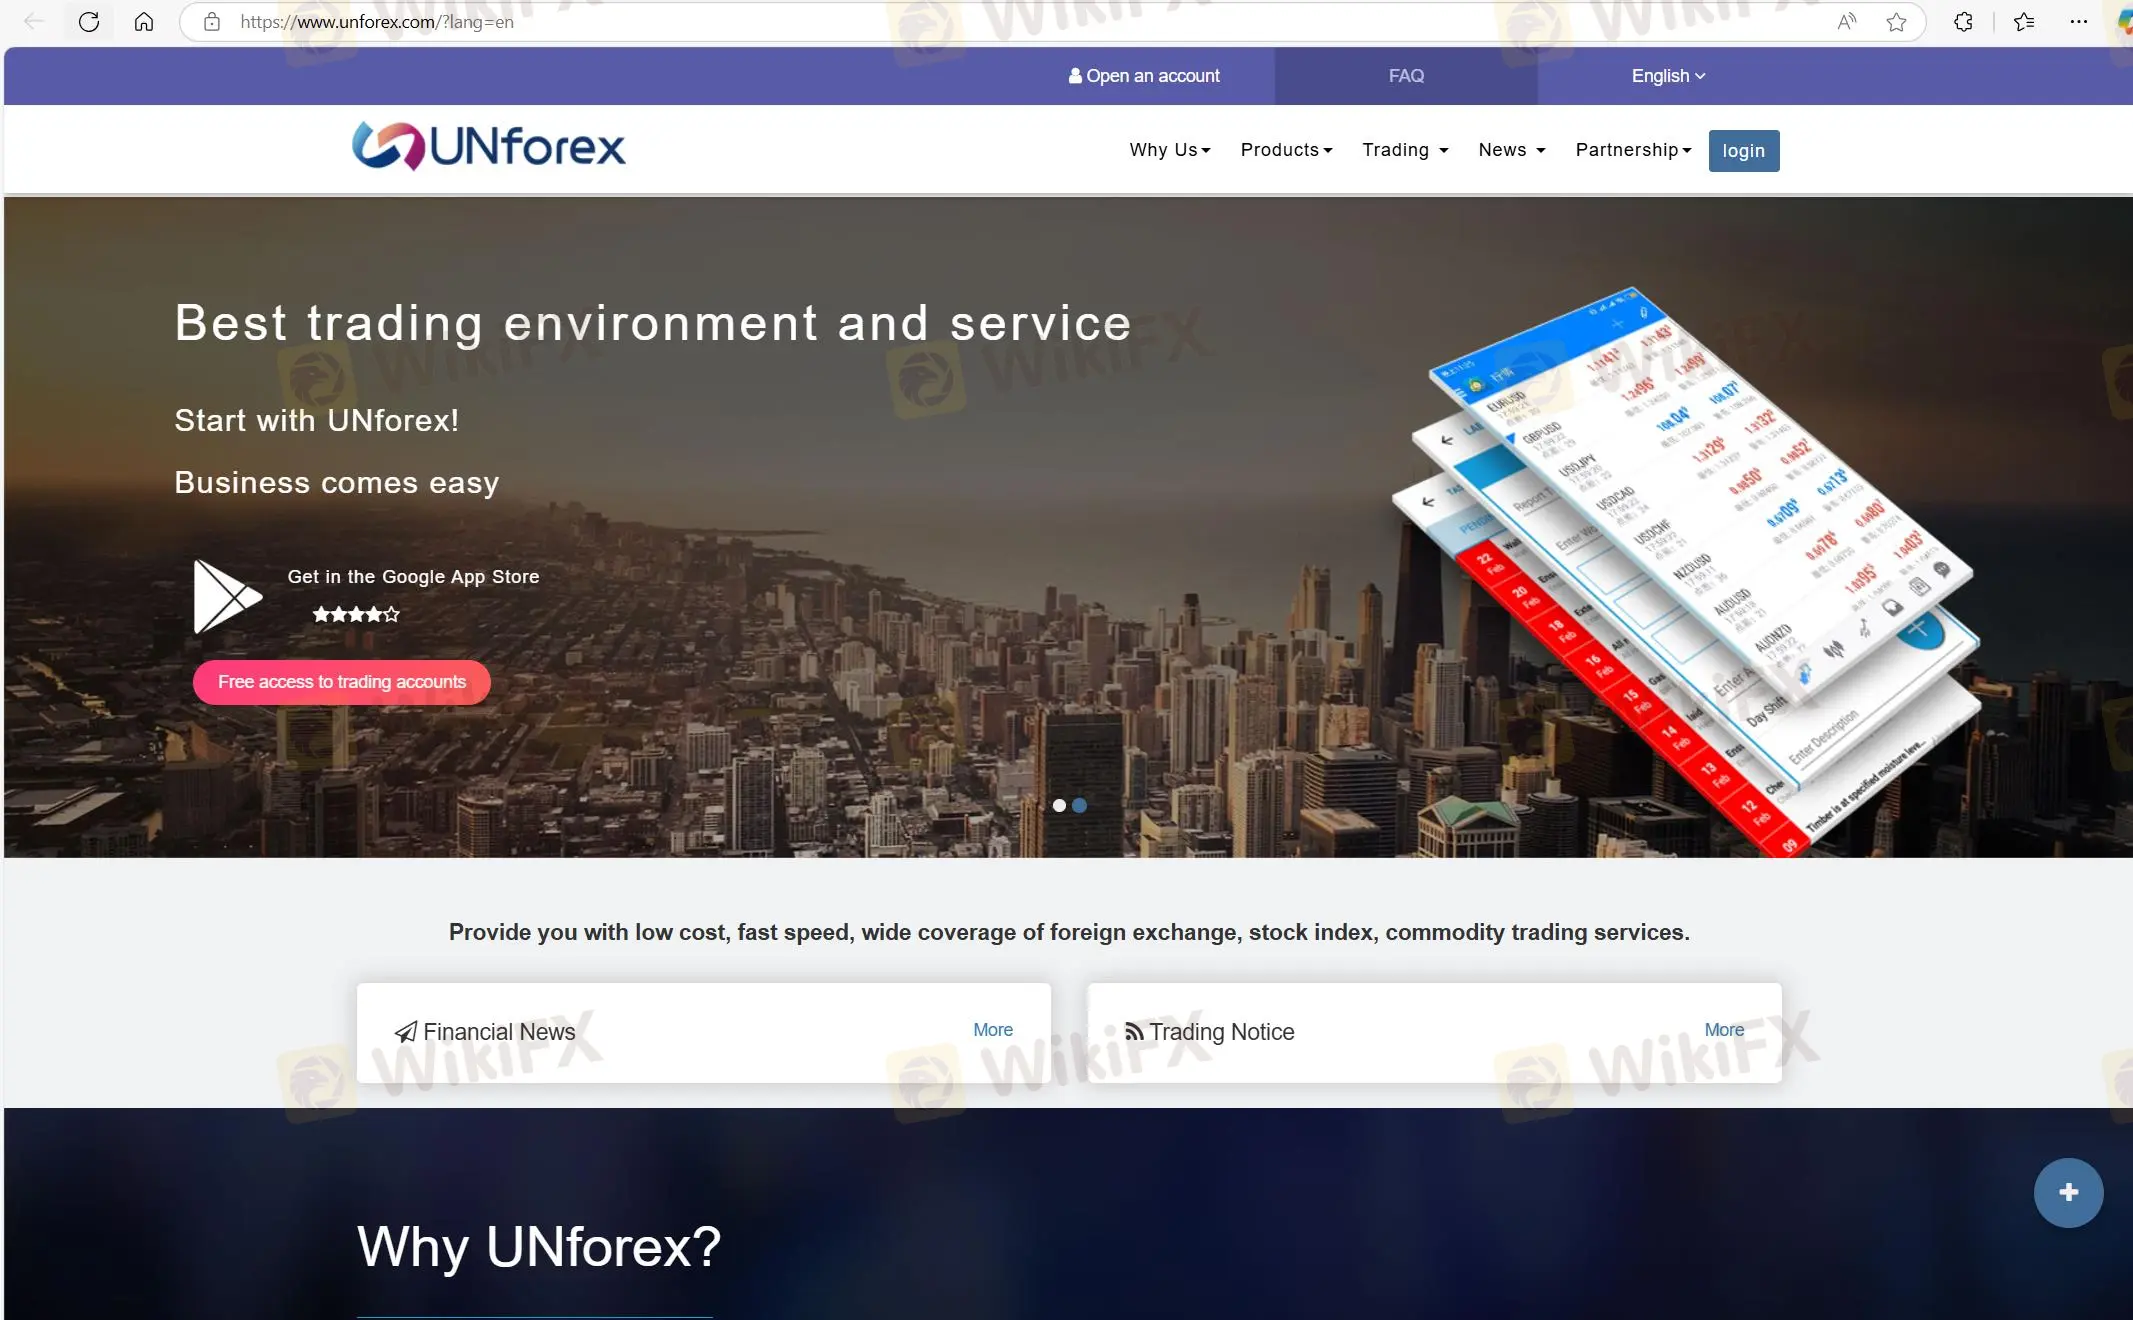
Task: Reload page with browser refresh icon
Action: click(89, 21)
